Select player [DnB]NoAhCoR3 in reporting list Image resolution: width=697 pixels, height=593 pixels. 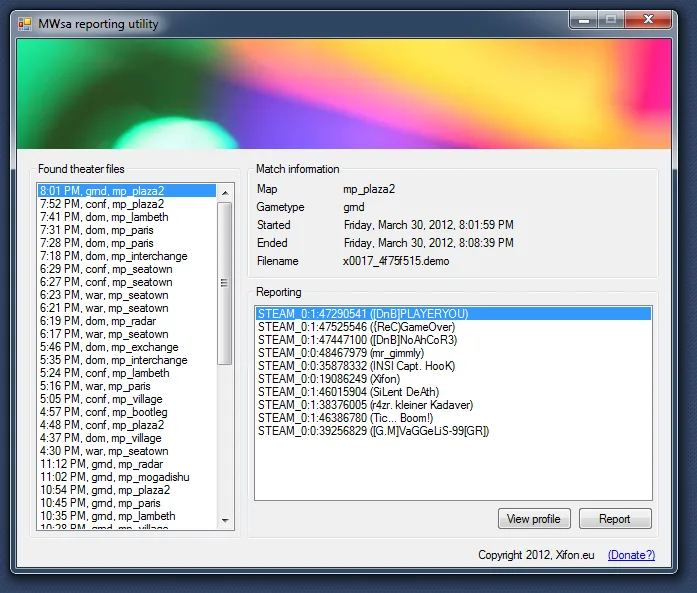359,340
